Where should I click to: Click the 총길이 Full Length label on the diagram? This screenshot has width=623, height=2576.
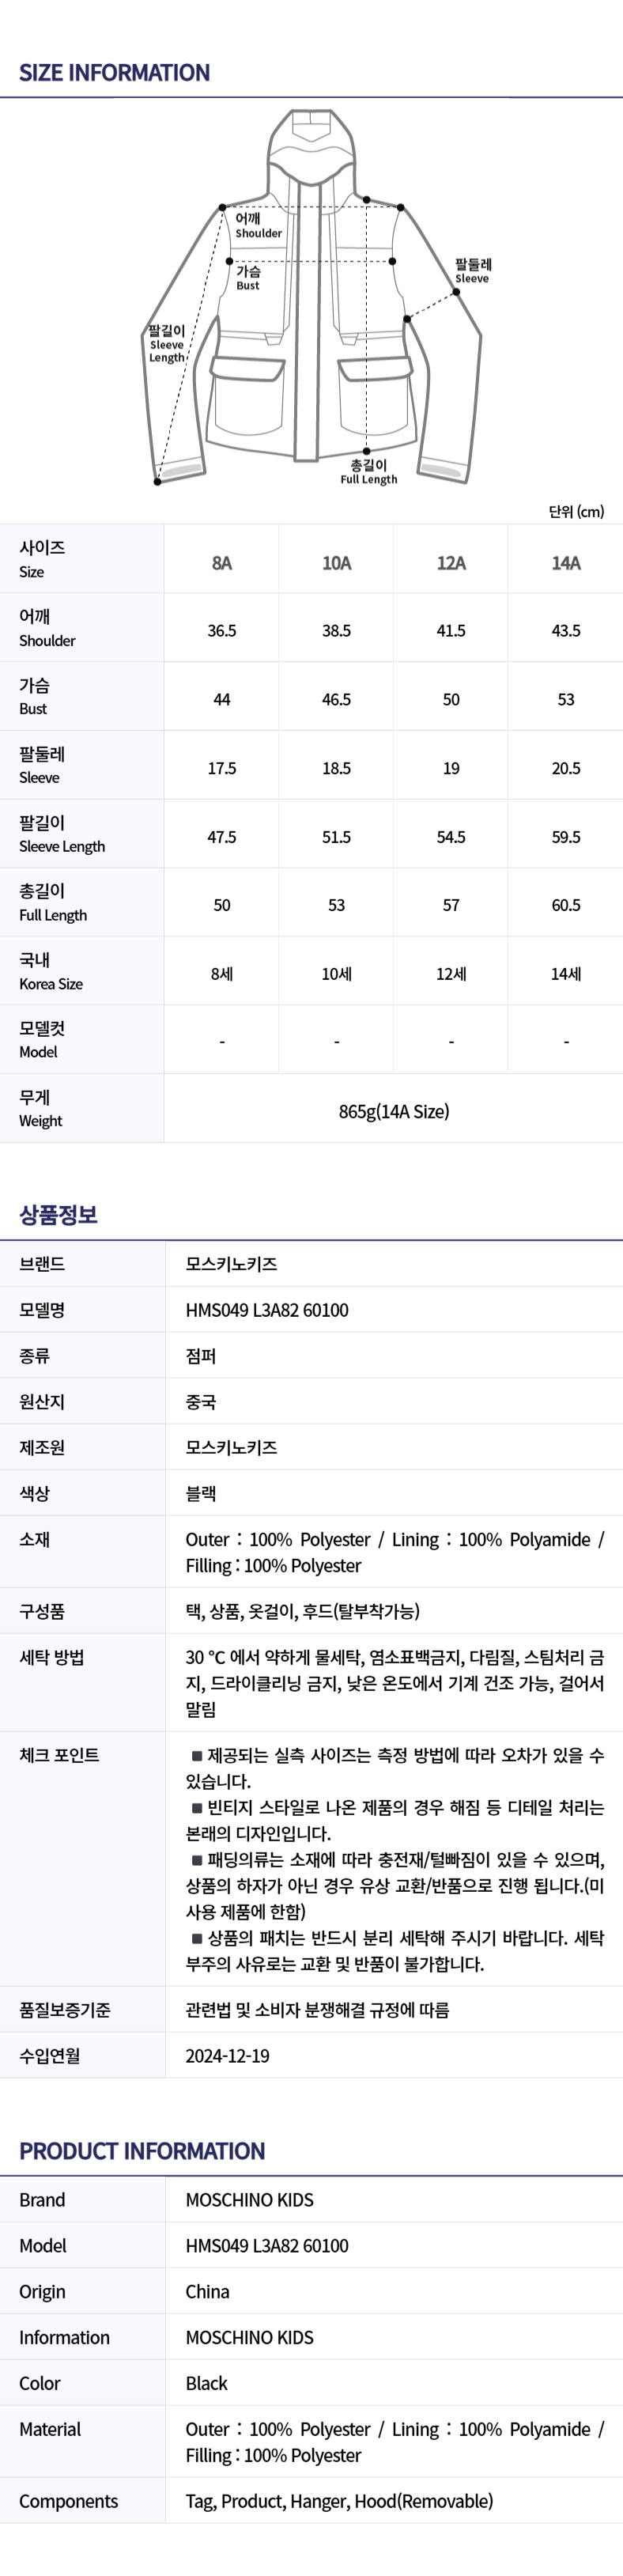(368, 472)
